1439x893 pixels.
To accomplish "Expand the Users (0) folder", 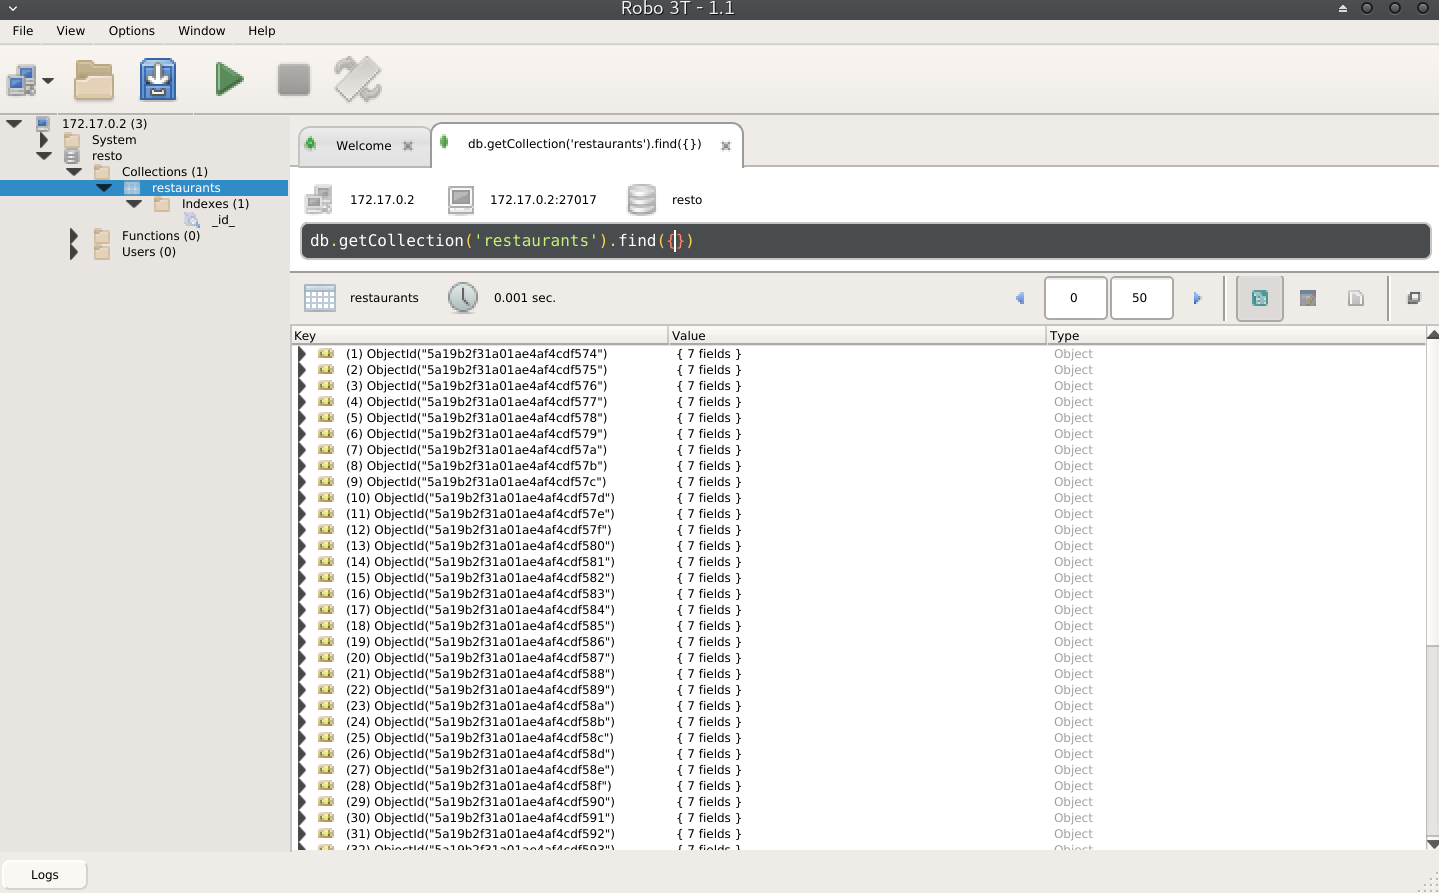I will click(74, 252).
